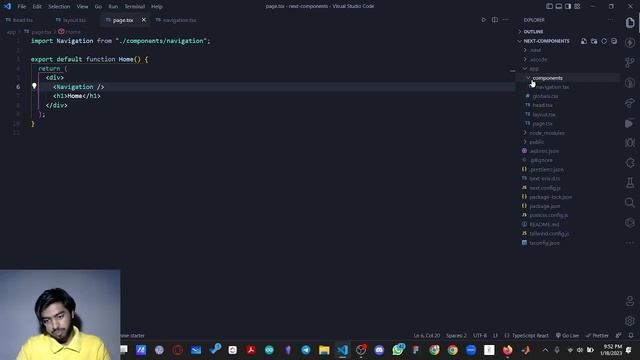Toggle primary side bar layout button
The width and height of the screenshot is (640, 360).
pos(549,6)
